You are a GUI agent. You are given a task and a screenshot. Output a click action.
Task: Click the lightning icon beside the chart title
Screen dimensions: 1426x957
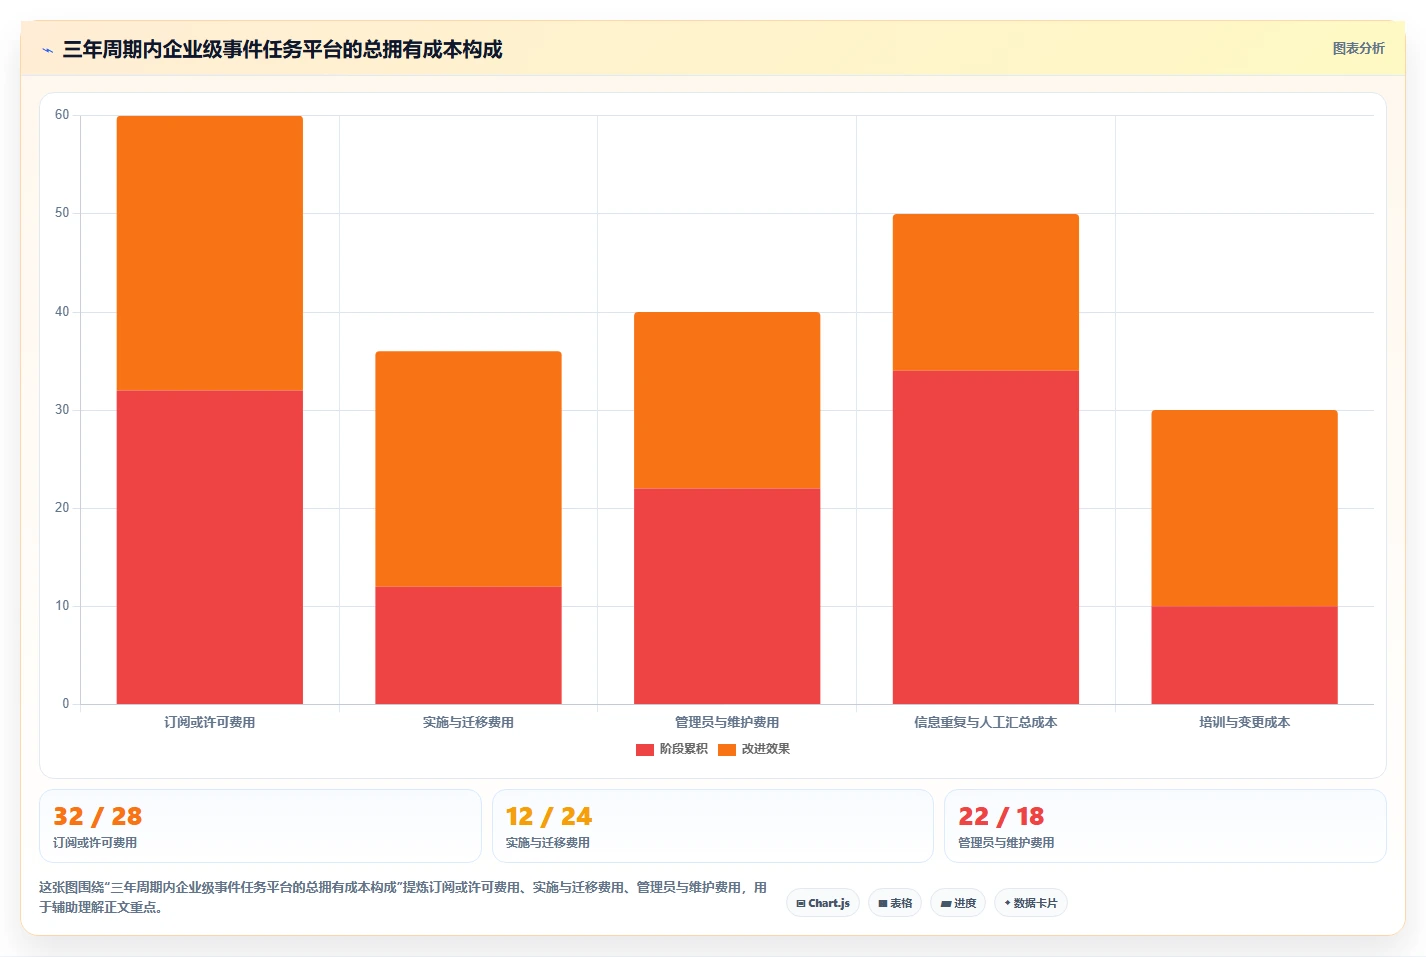click(x=47, y=50)
